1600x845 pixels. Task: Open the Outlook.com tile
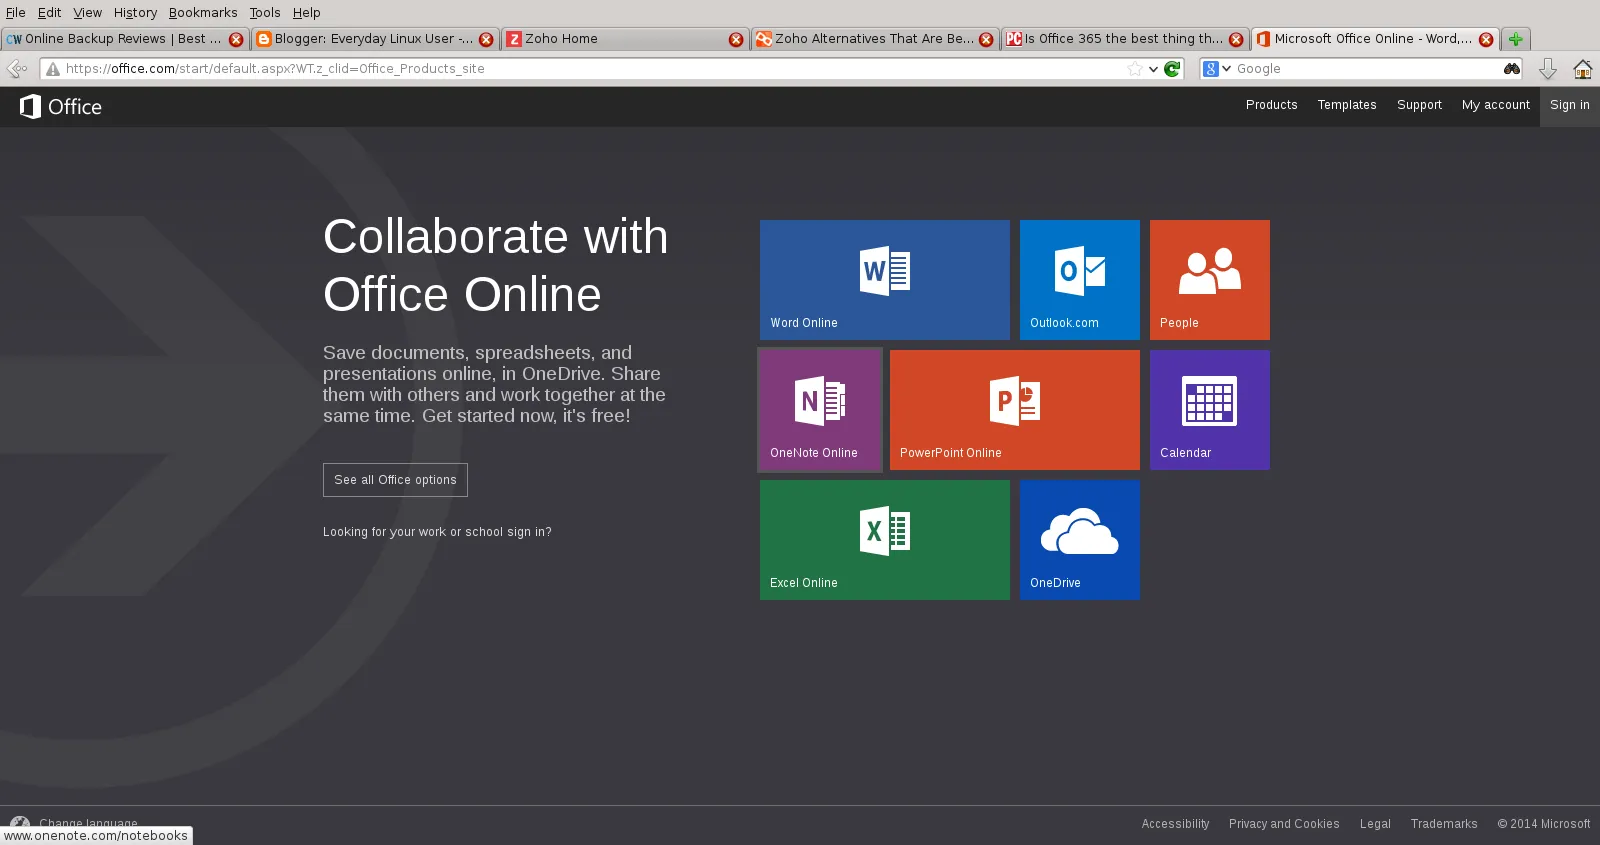(1079, 280)
